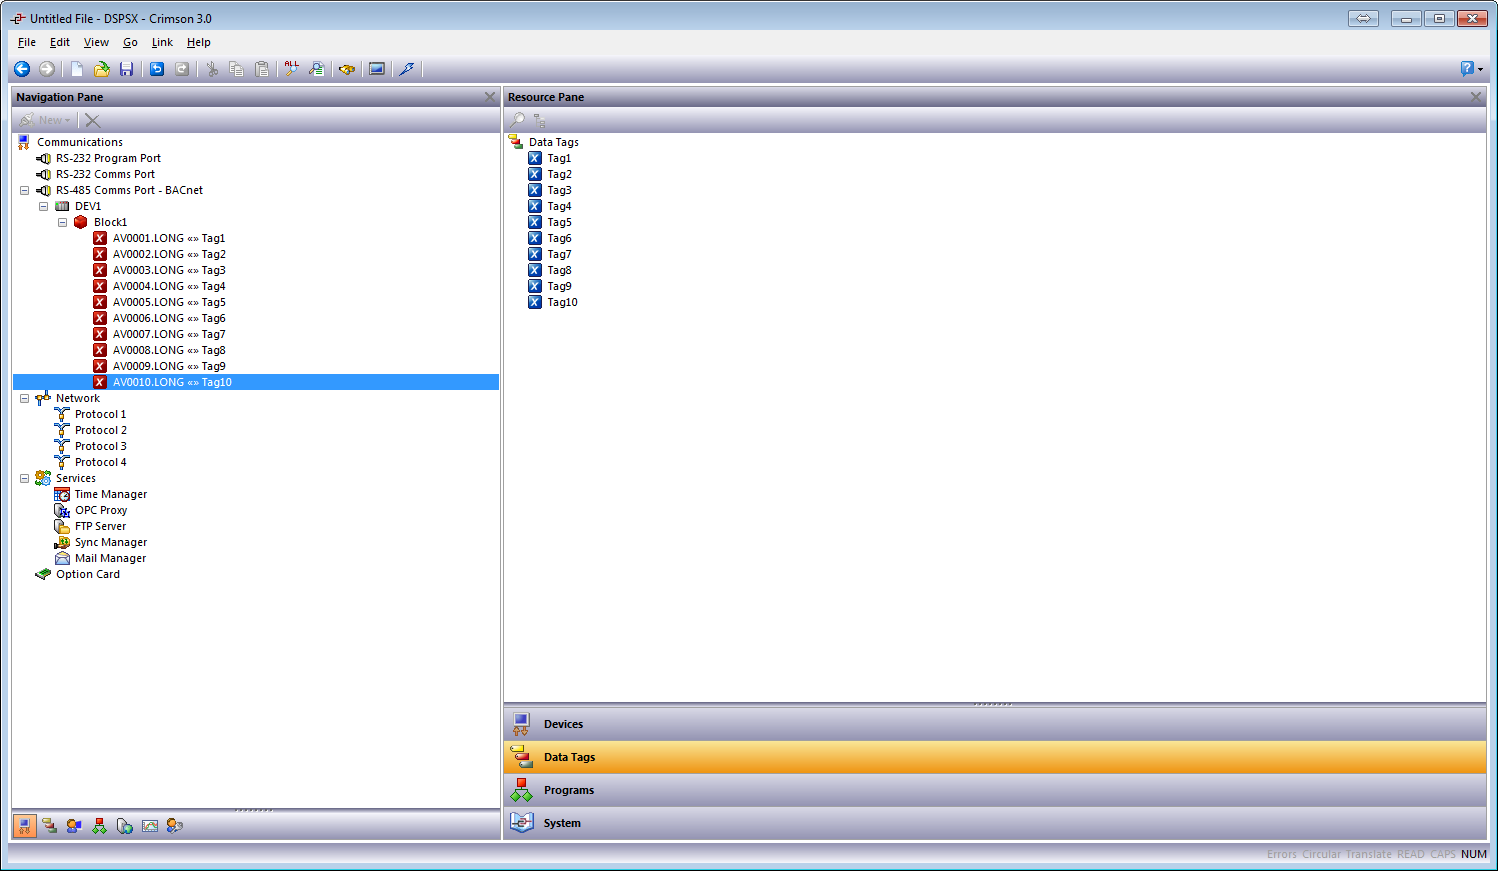Collapse the Services tree node

click(x=25, y=478)
